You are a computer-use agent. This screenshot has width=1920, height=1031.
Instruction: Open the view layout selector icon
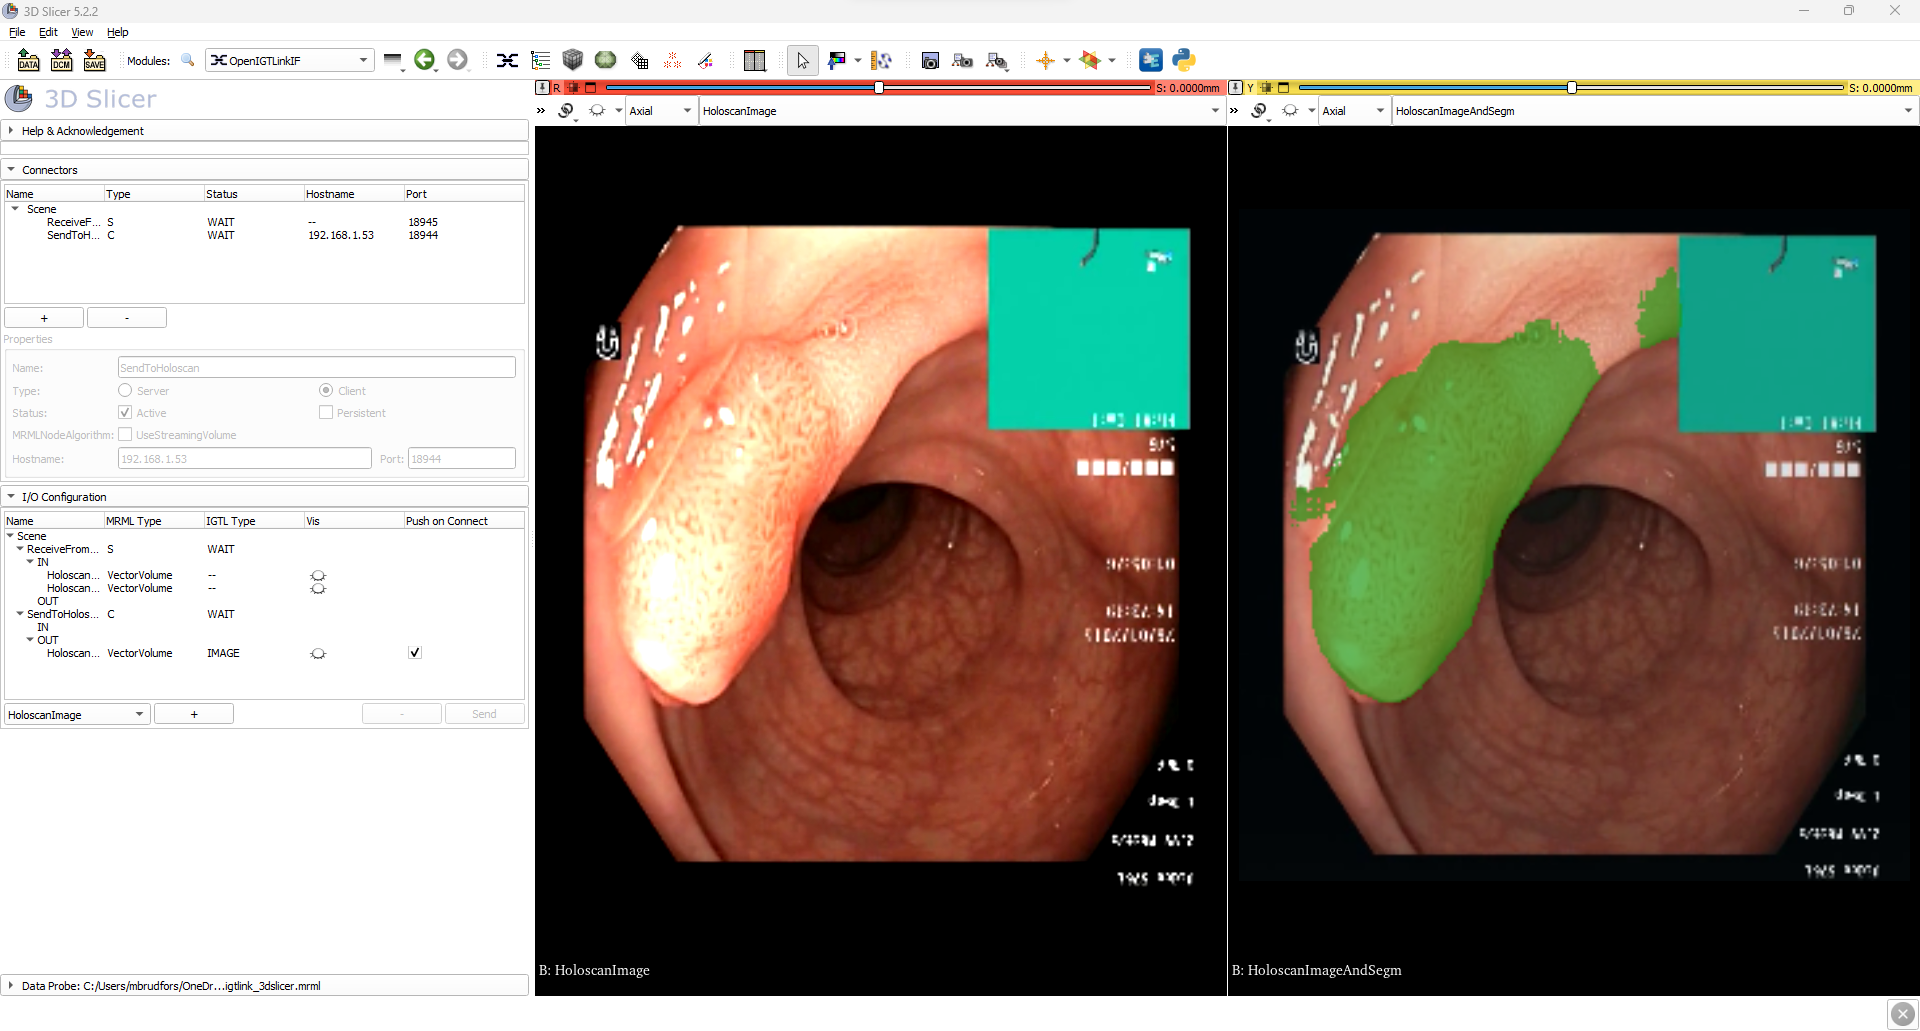[x=755, y=60]
